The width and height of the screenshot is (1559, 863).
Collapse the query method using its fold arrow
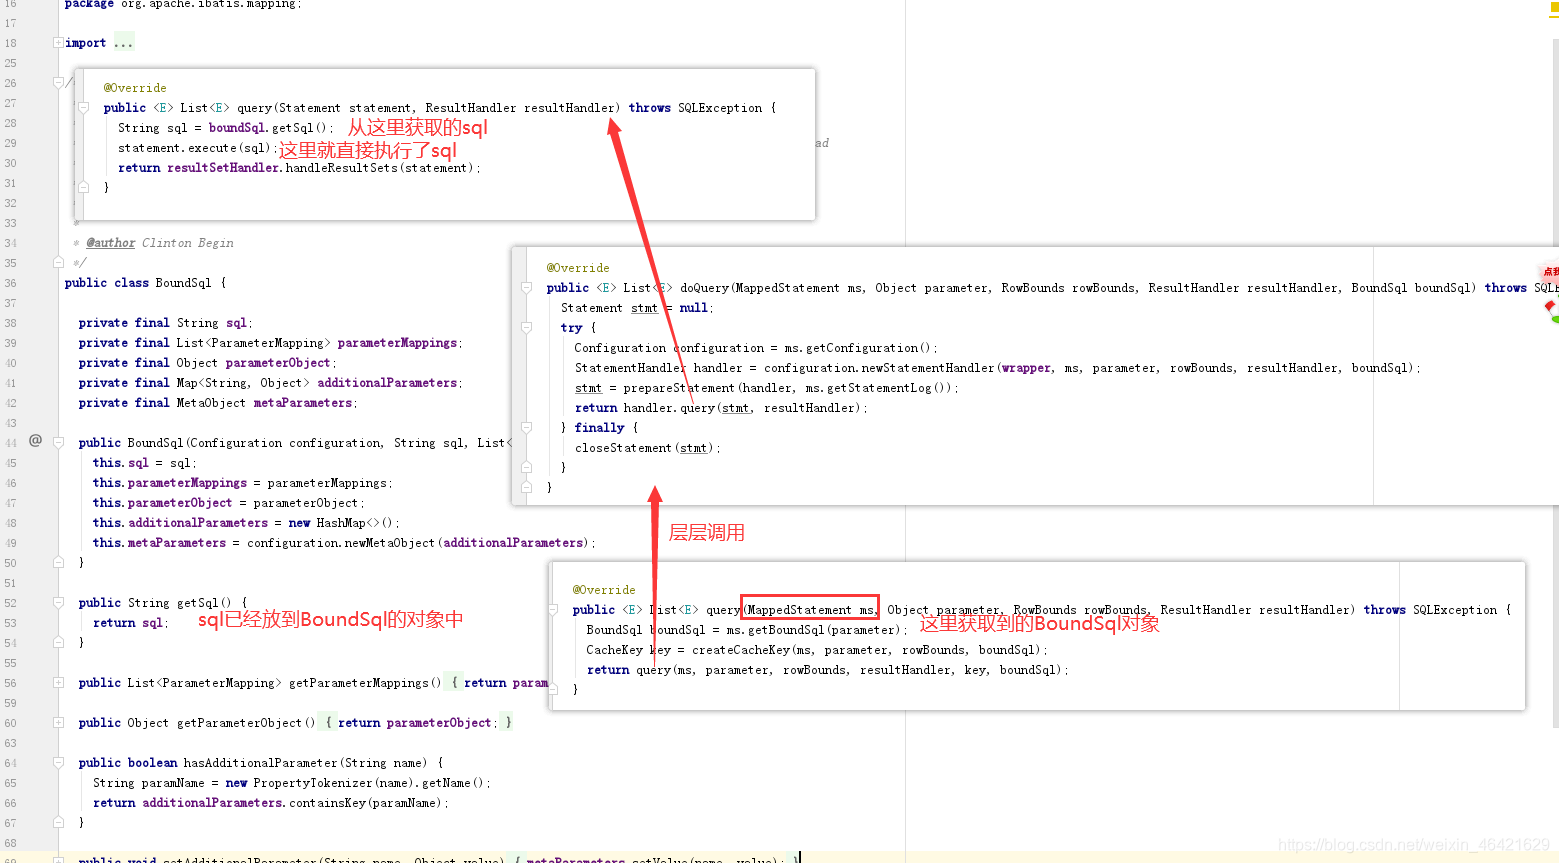click(84, 108)
